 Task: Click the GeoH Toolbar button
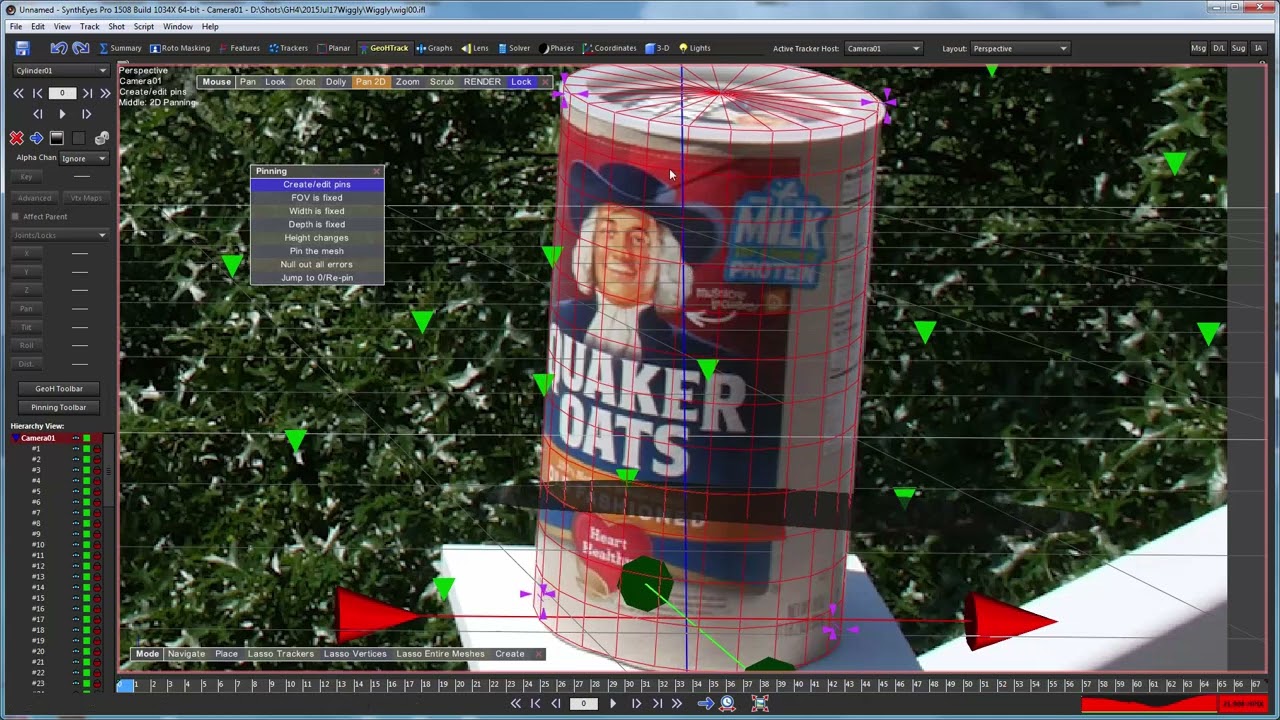click(59, 388)
